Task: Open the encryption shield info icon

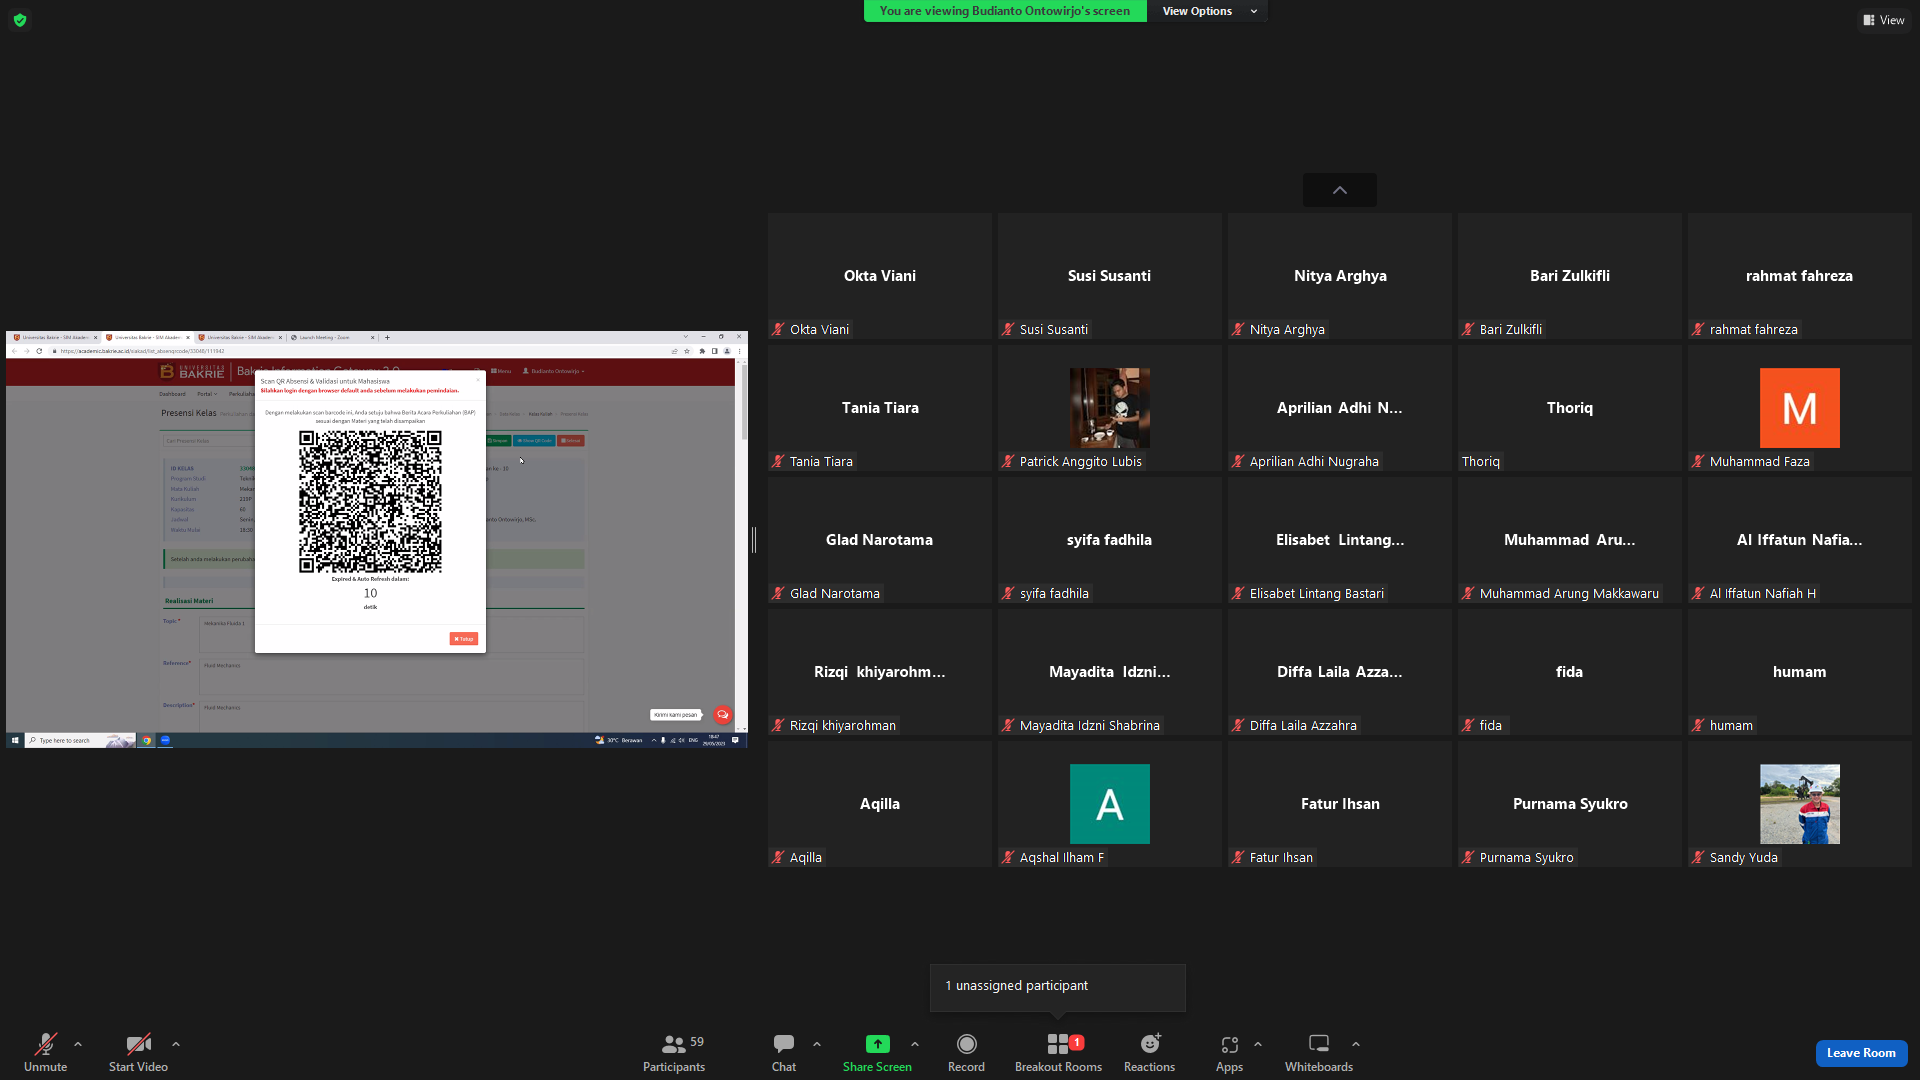Action: [20, 20]
